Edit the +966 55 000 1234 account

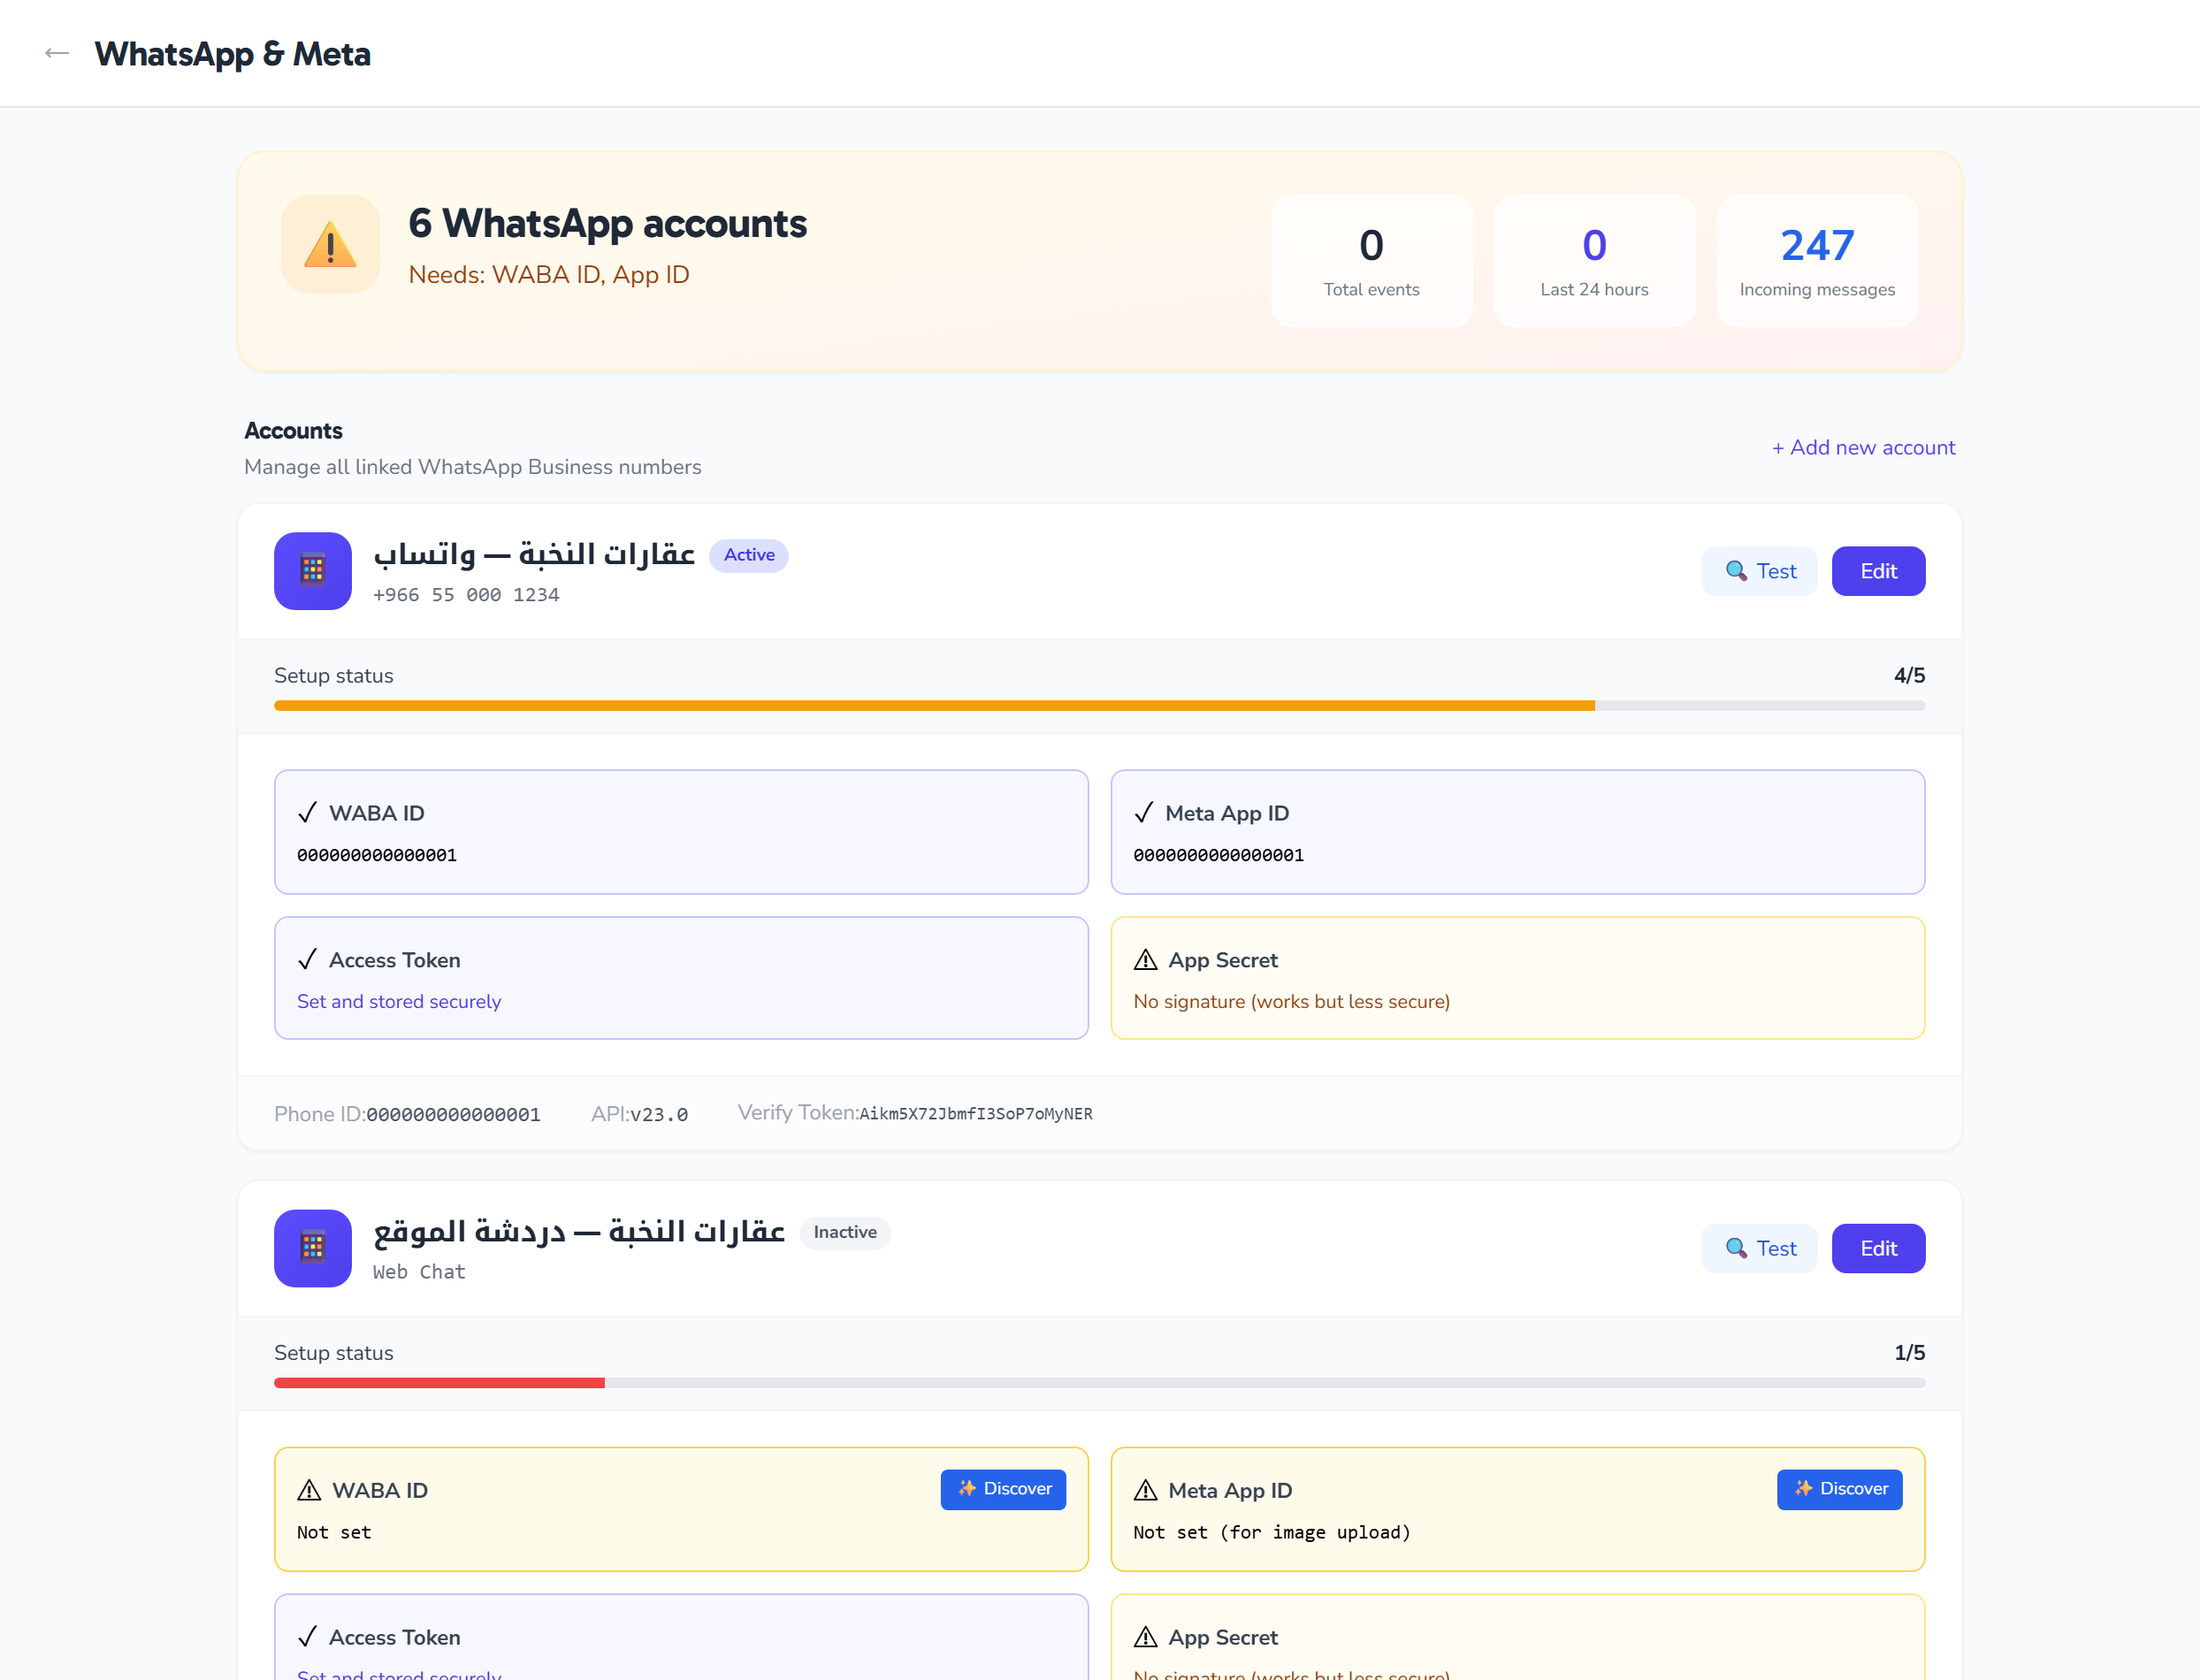1878,571
